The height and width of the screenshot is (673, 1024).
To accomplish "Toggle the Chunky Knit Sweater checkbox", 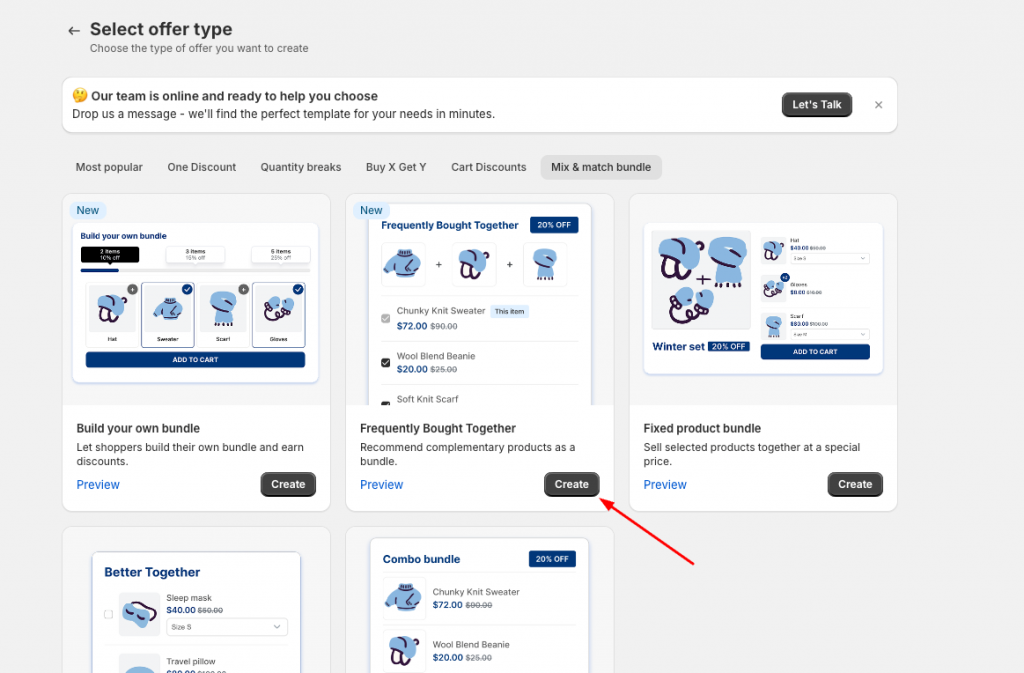I will click(x=385, y=319).
